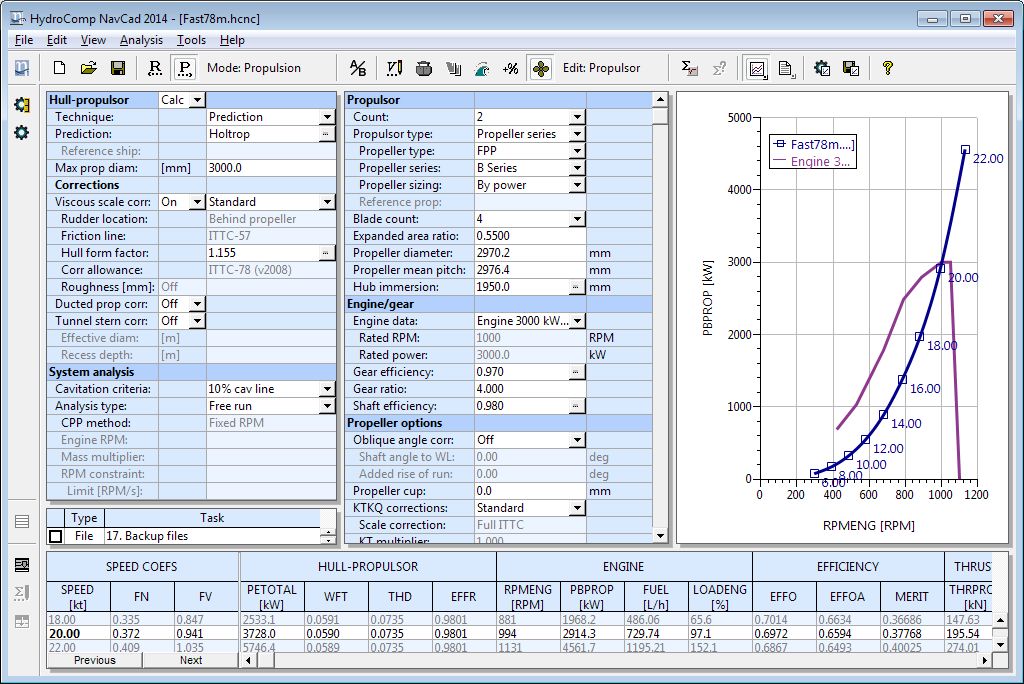The image size is (1024, 684).
Task: Click the results table horizontal scroll right arrow
Action: pyautogui.click(x=985, y=660)
